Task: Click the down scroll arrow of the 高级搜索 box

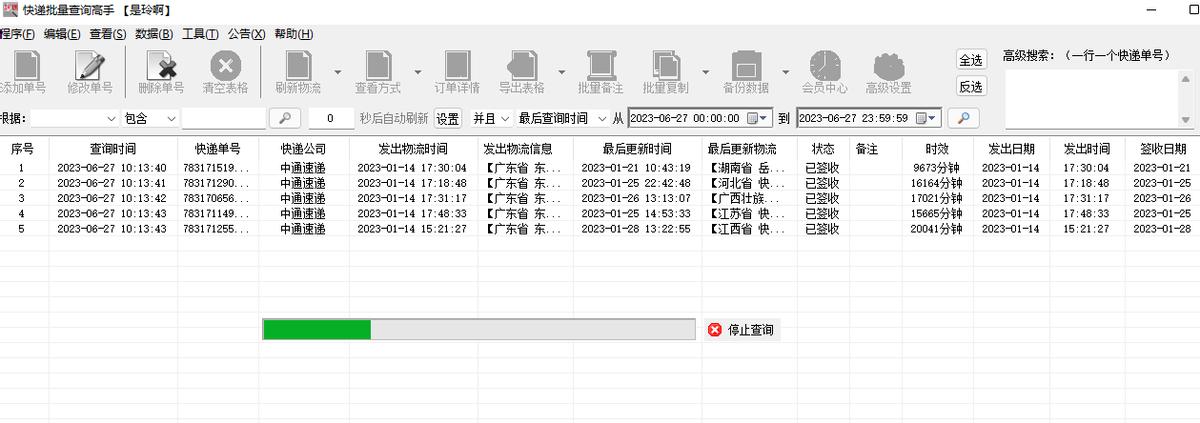Action: click(1186, 120)
